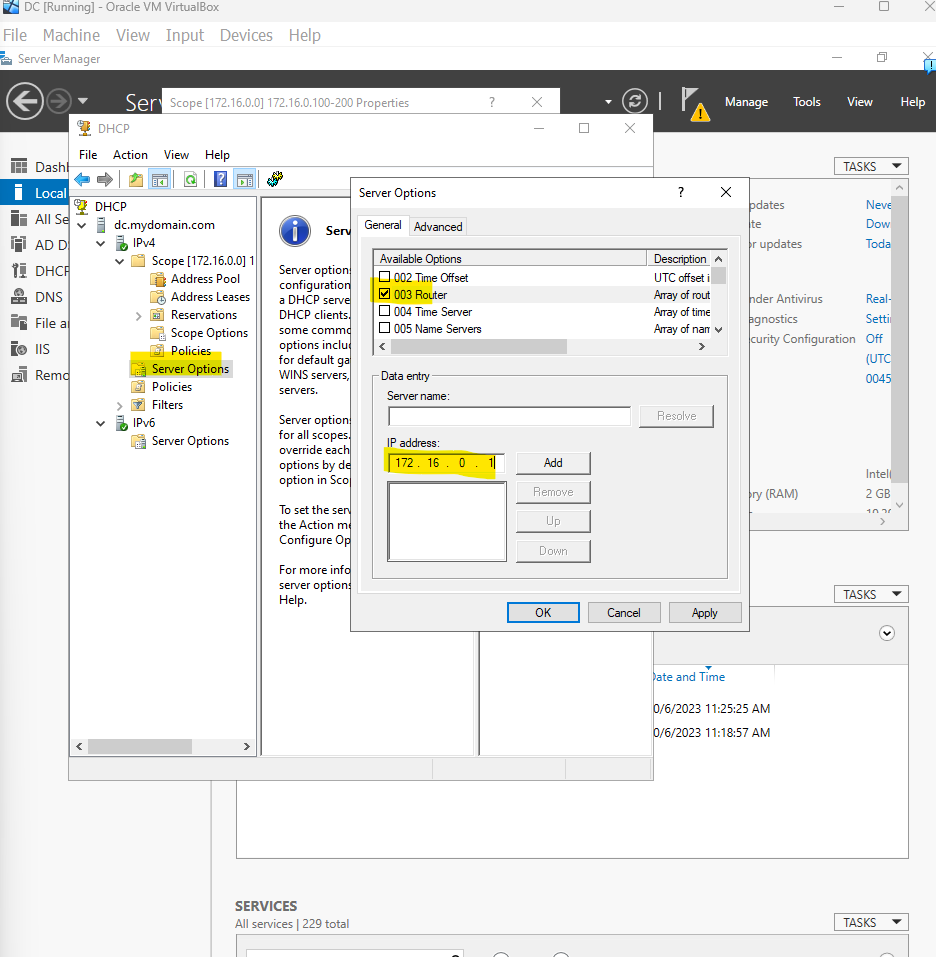Open the Action menu in DHCP console
Screen dimensions: 936x957
pyautogui.click(x=130, y=154)
